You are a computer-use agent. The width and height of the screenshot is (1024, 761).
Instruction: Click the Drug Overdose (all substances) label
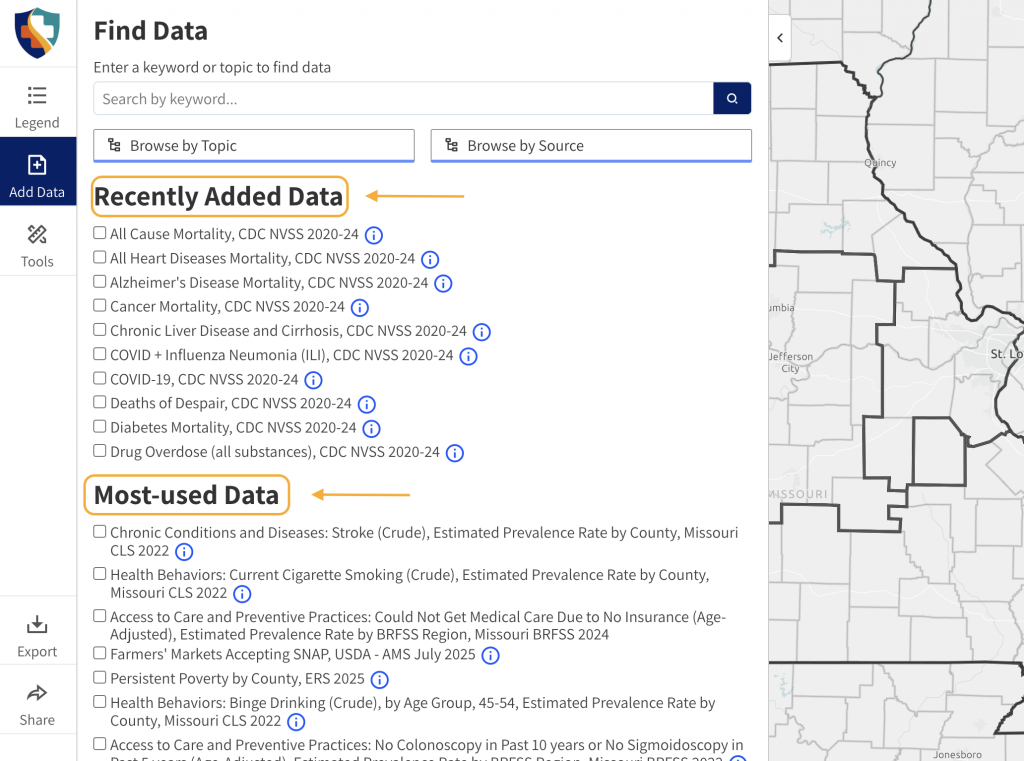coord(275,452)
